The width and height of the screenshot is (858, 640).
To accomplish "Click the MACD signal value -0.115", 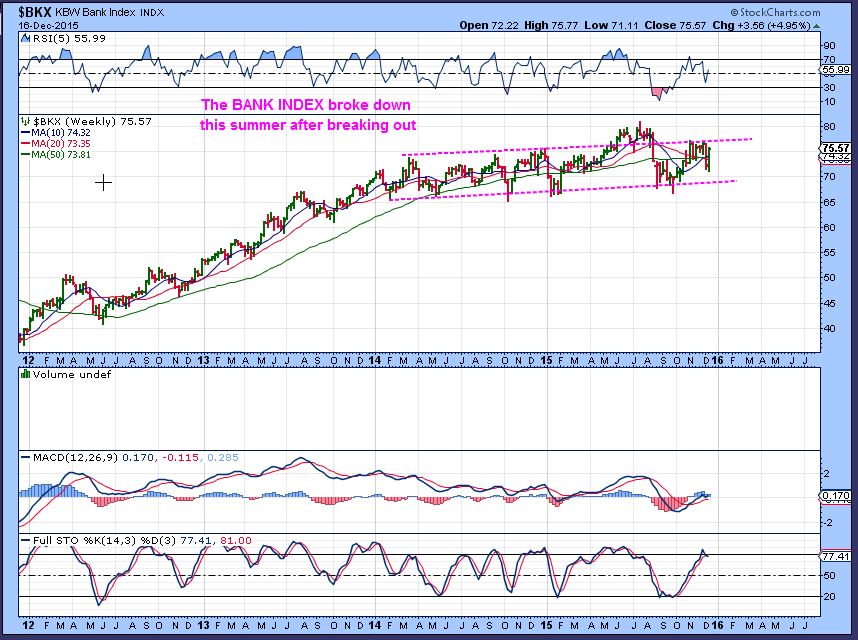I will (x=180, y=457).
